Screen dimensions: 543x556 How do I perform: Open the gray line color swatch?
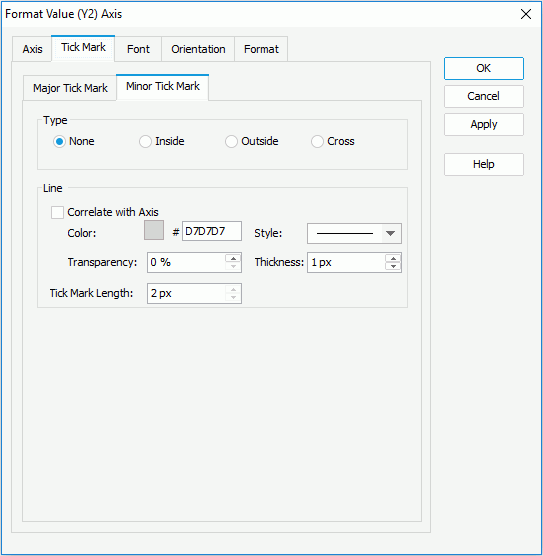(x=154, y=230)
